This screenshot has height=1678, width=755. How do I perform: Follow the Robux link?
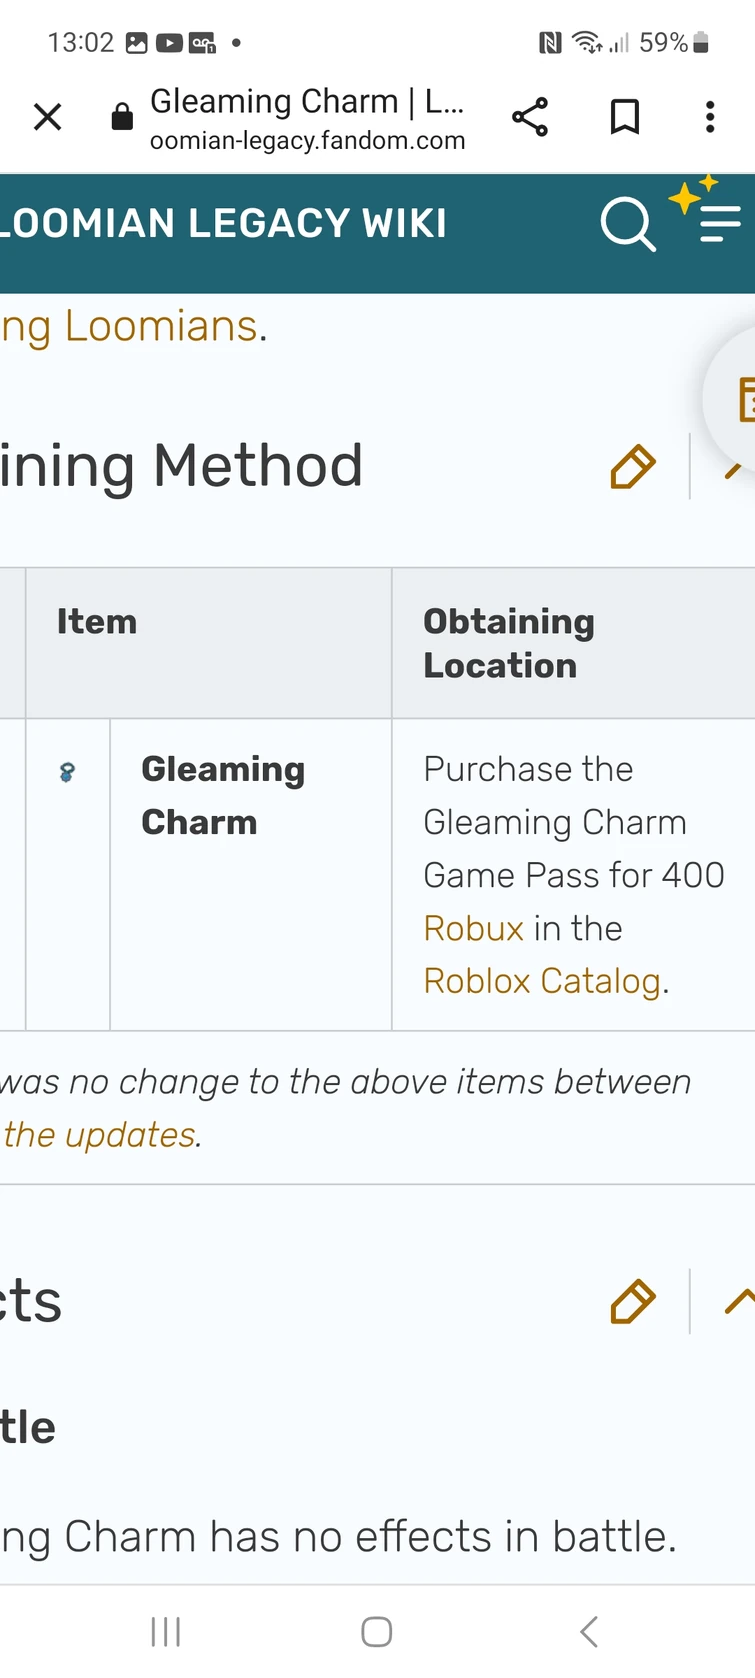[x=473, y=929]
